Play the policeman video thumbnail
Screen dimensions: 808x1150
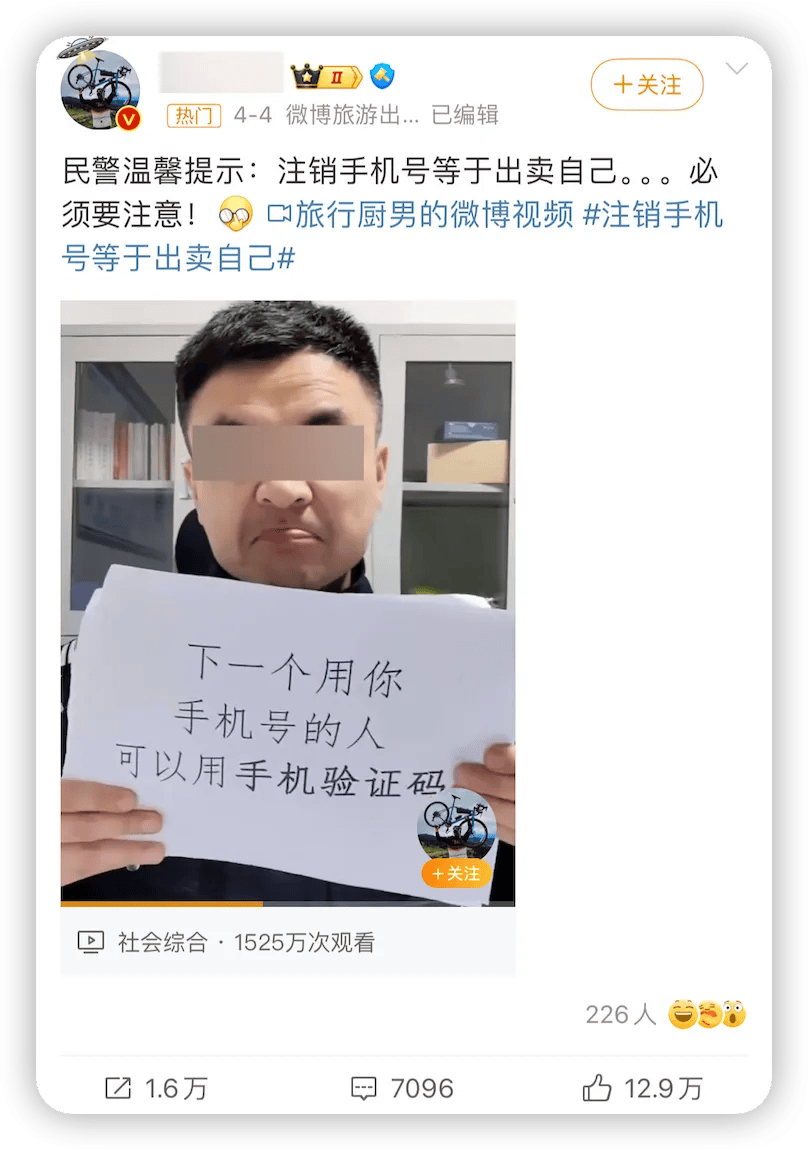[287, 603]
